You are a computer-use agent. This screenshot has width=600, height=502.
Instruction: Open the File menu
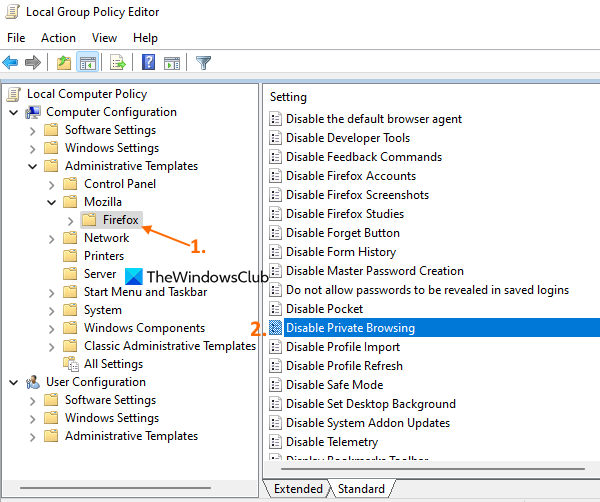(16, 38)
